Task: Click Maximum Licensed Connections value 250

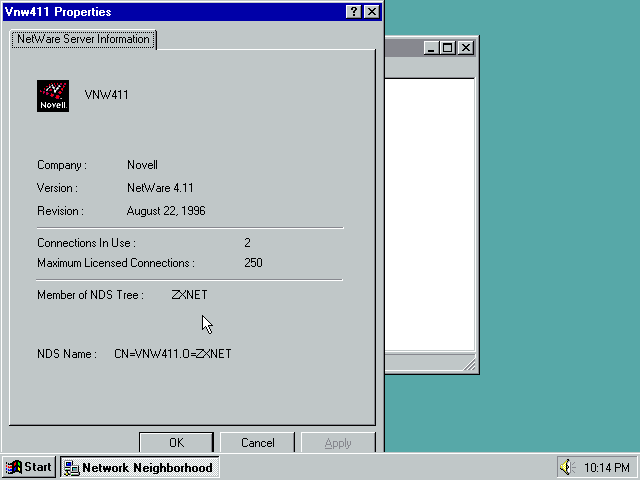Action: (x=253, y=262)
